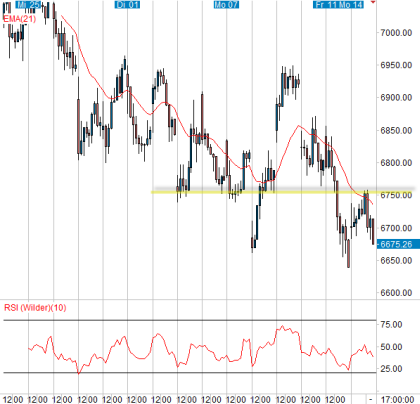Select the yellow horizontal support line
The image size is (420, 404).
[282, 192]
